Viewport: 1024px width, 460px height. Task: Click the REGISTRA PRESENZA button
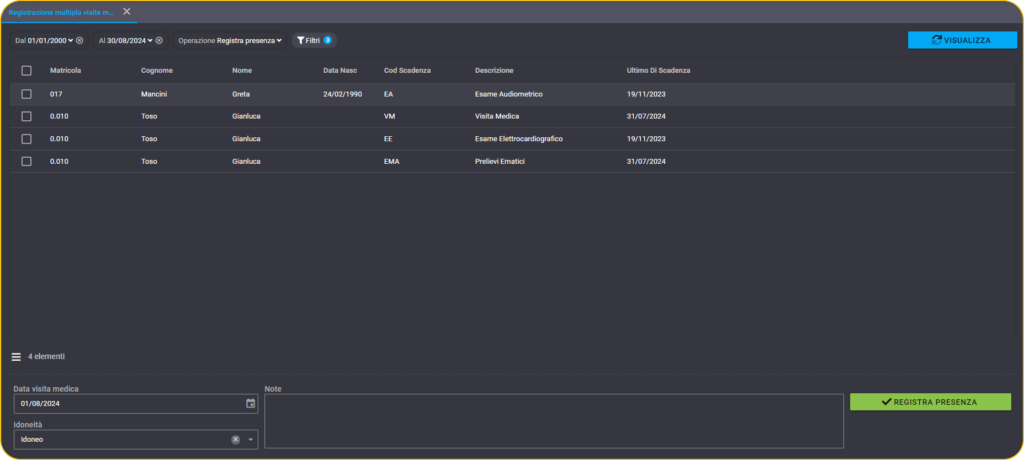tap(930, 402)
